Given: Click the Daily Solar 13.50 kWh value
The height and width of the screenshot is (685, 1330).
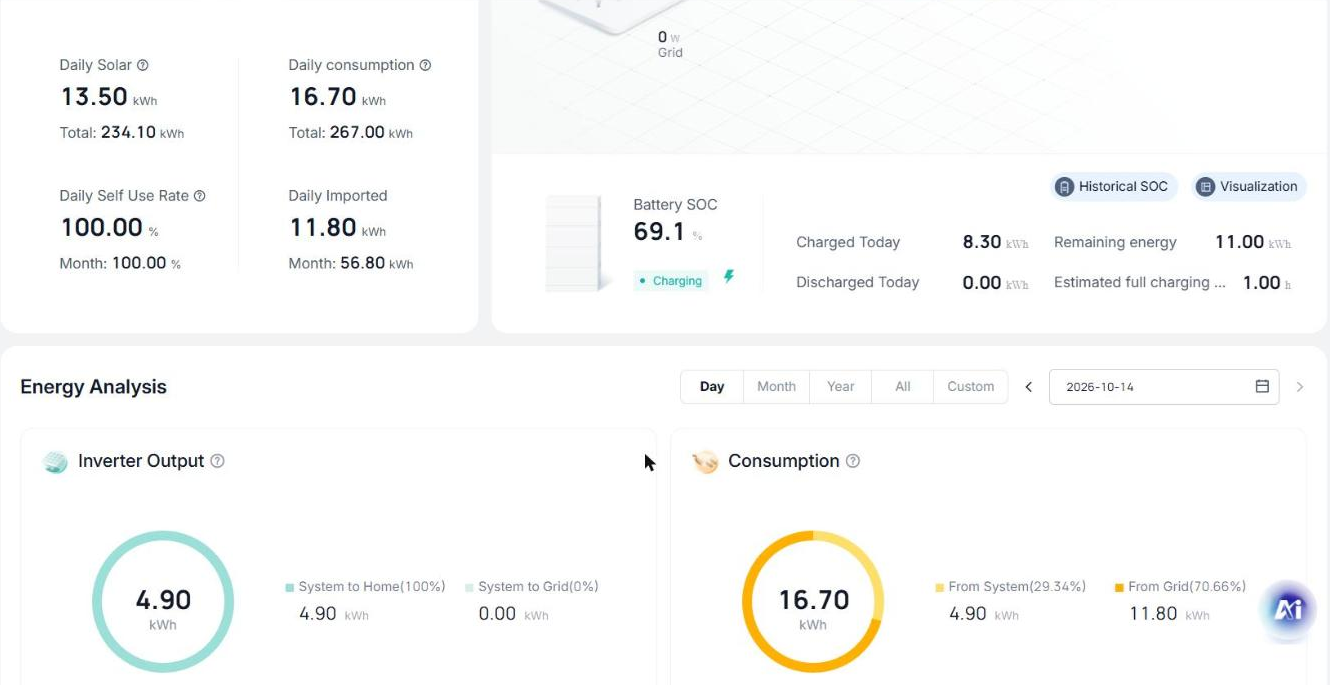Looking at the screenshot, I should [108, 97].
